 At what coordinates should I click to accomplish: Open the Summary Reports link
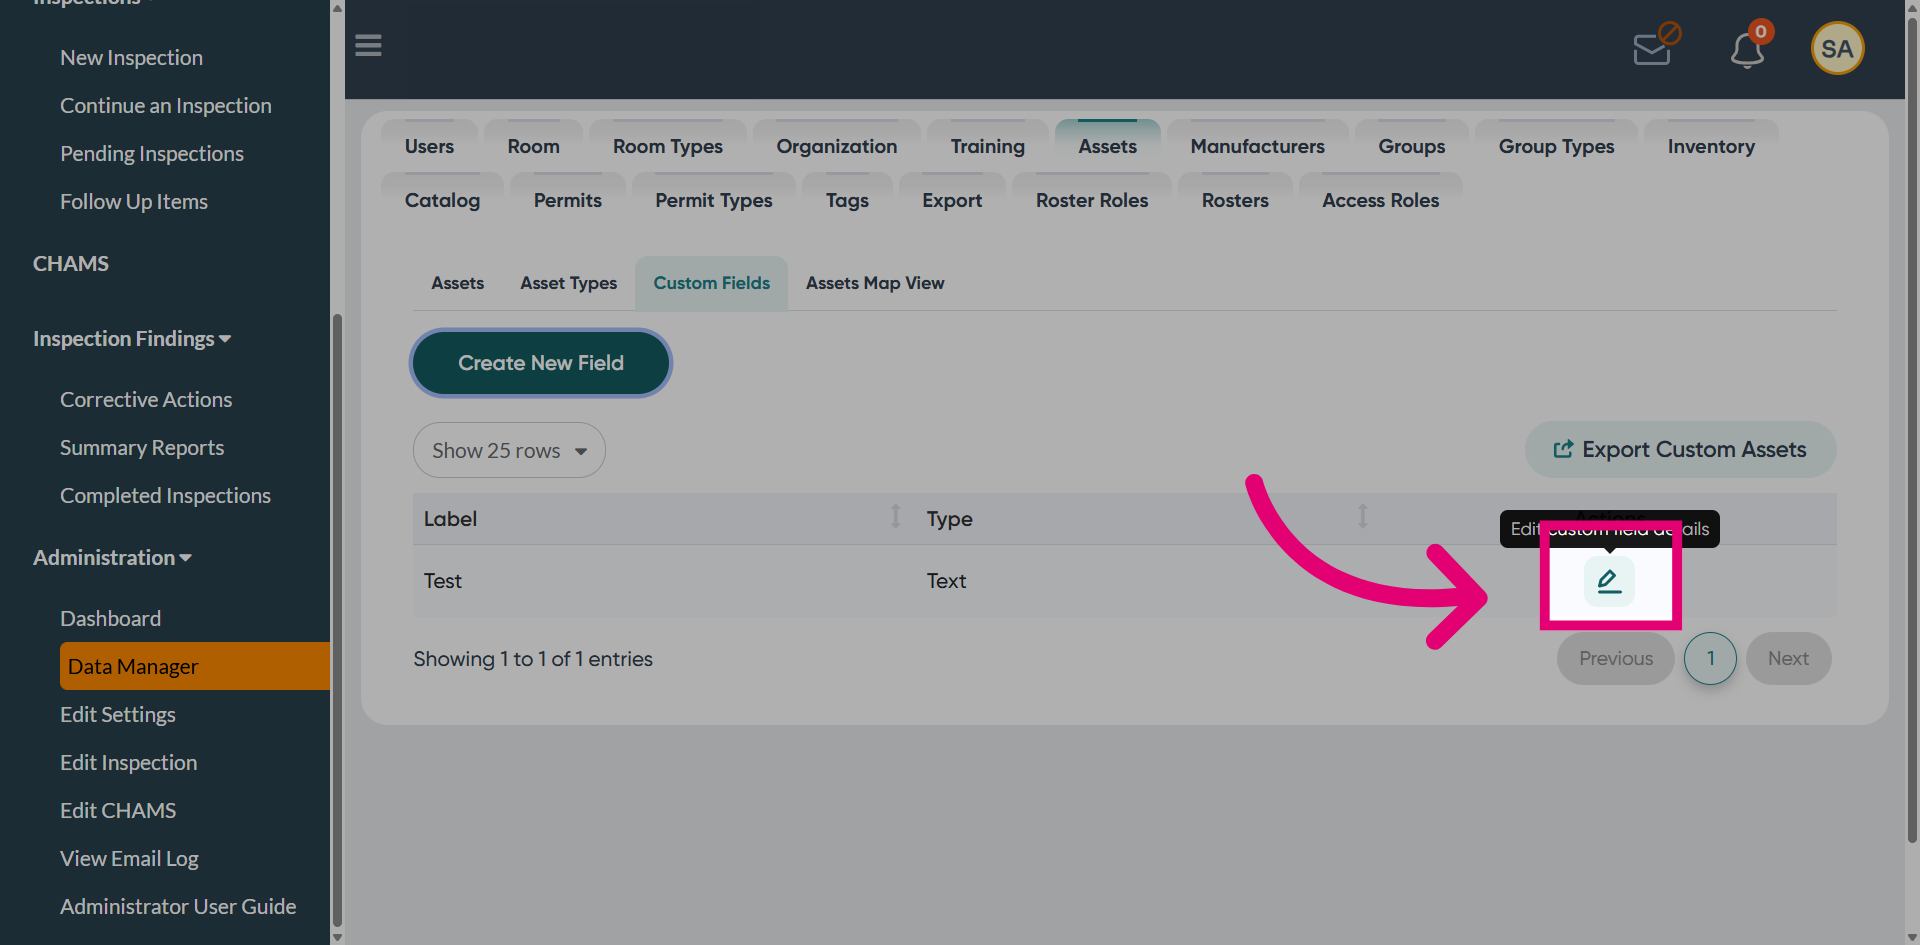pos(141,448)
